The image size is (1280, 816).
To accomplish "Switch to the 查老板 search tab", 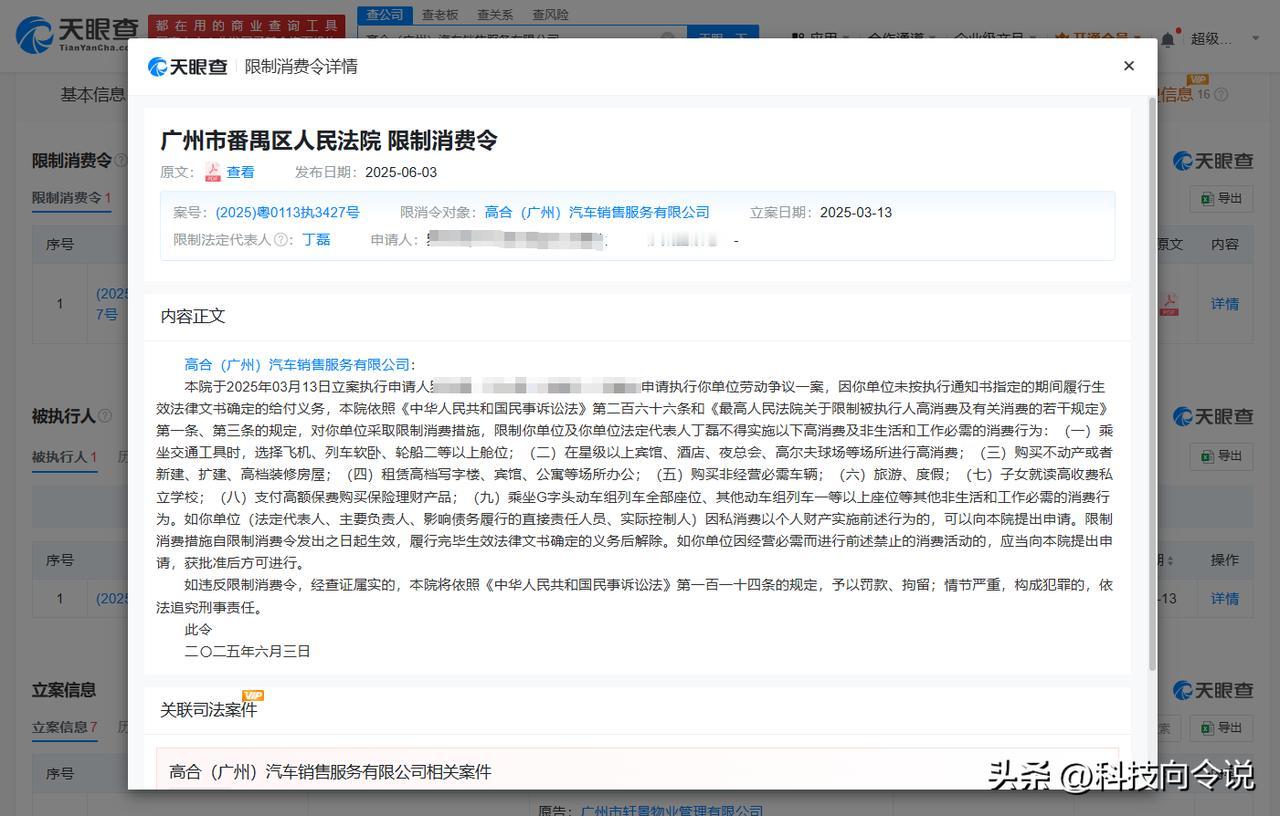I will (x=440, y=15).
